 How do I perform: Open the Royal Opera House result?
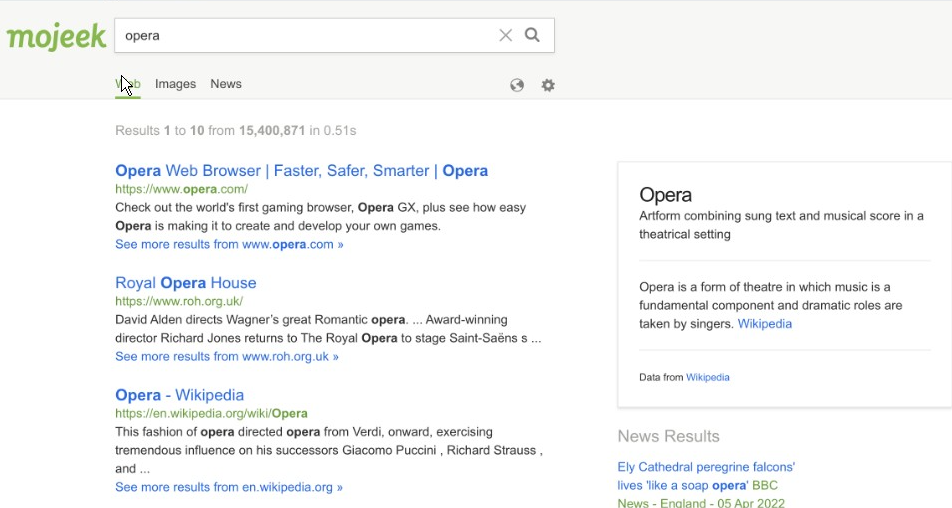[x=186, y=283]
